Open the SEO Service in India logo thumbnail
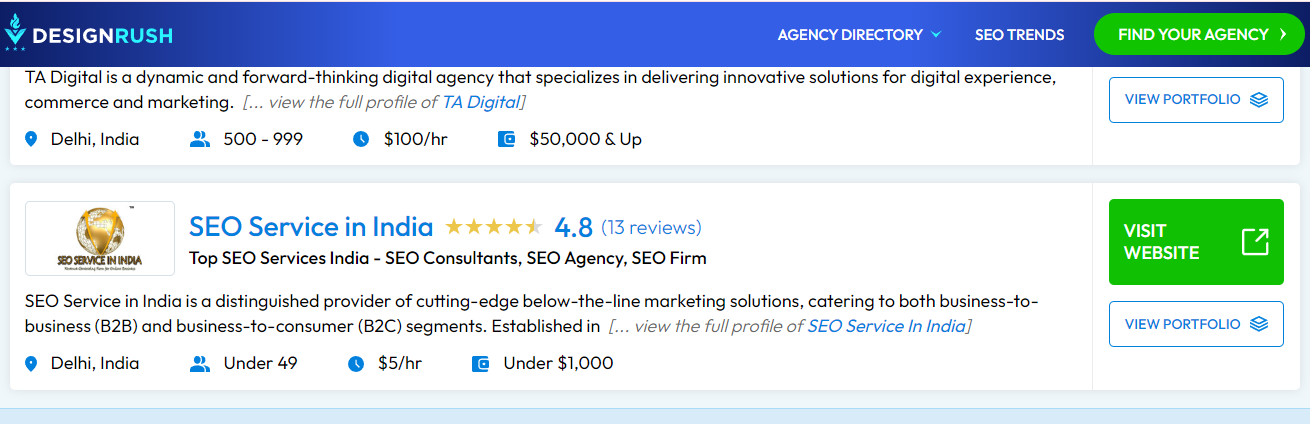 (100, 238)
